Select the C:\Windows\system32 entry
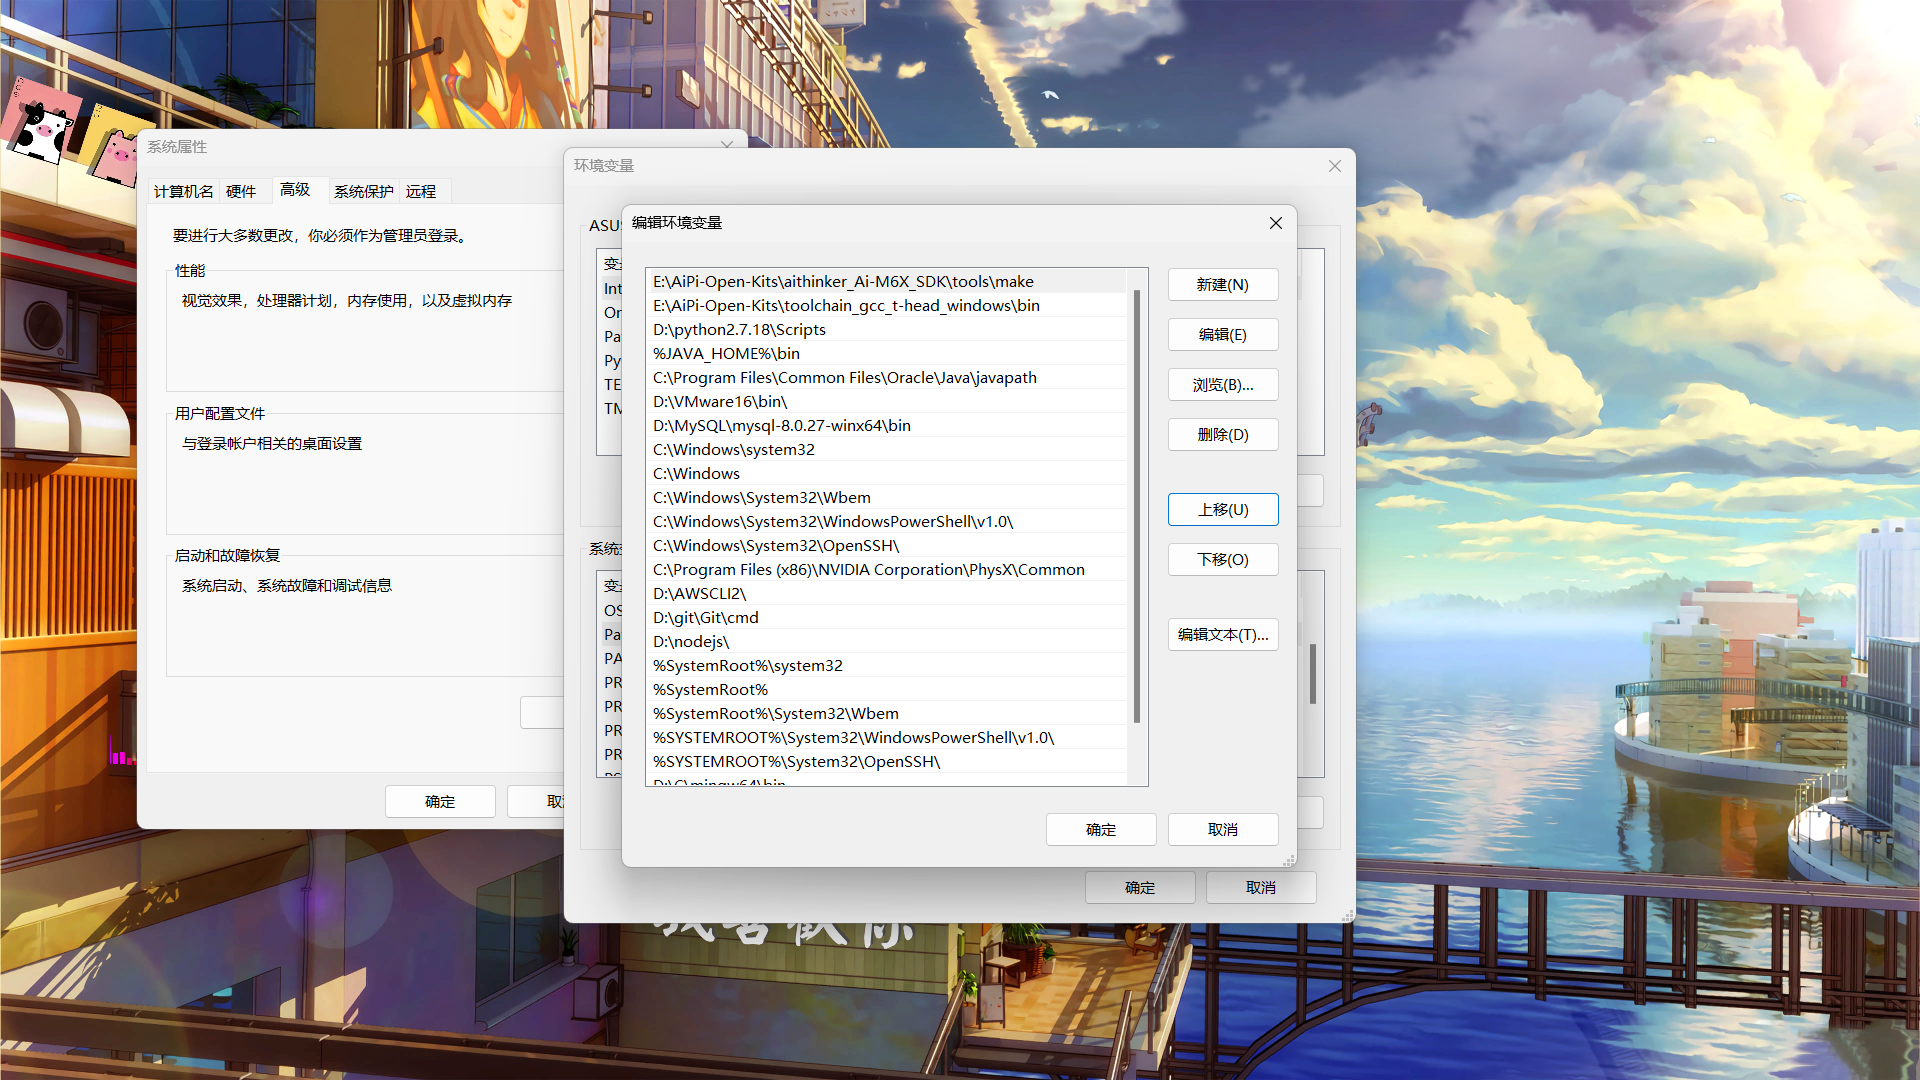This screenshot has height=1080, width=1920. pyautogui.click(x=886, y=450)
